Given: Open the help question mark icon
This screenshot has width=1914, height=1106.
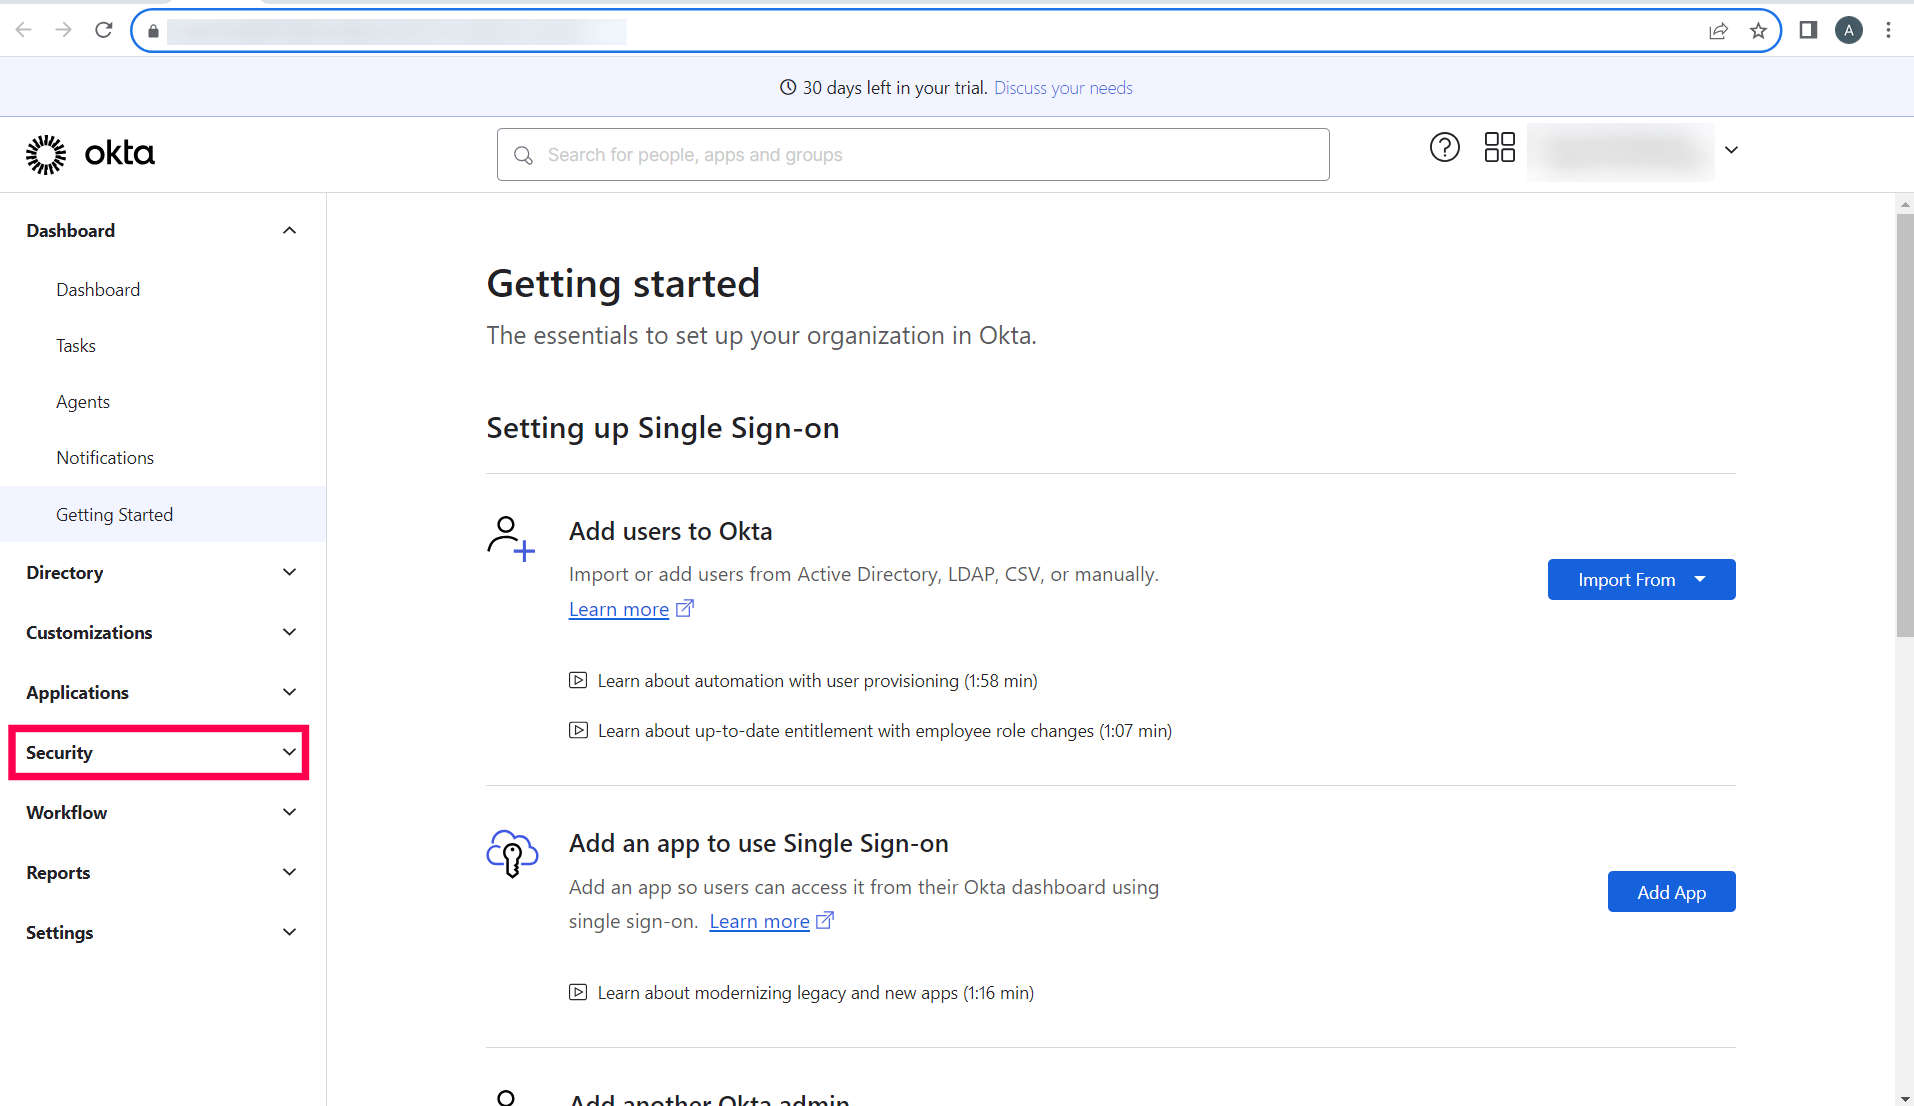Looking at the screenshot, I should point(1444,148).
